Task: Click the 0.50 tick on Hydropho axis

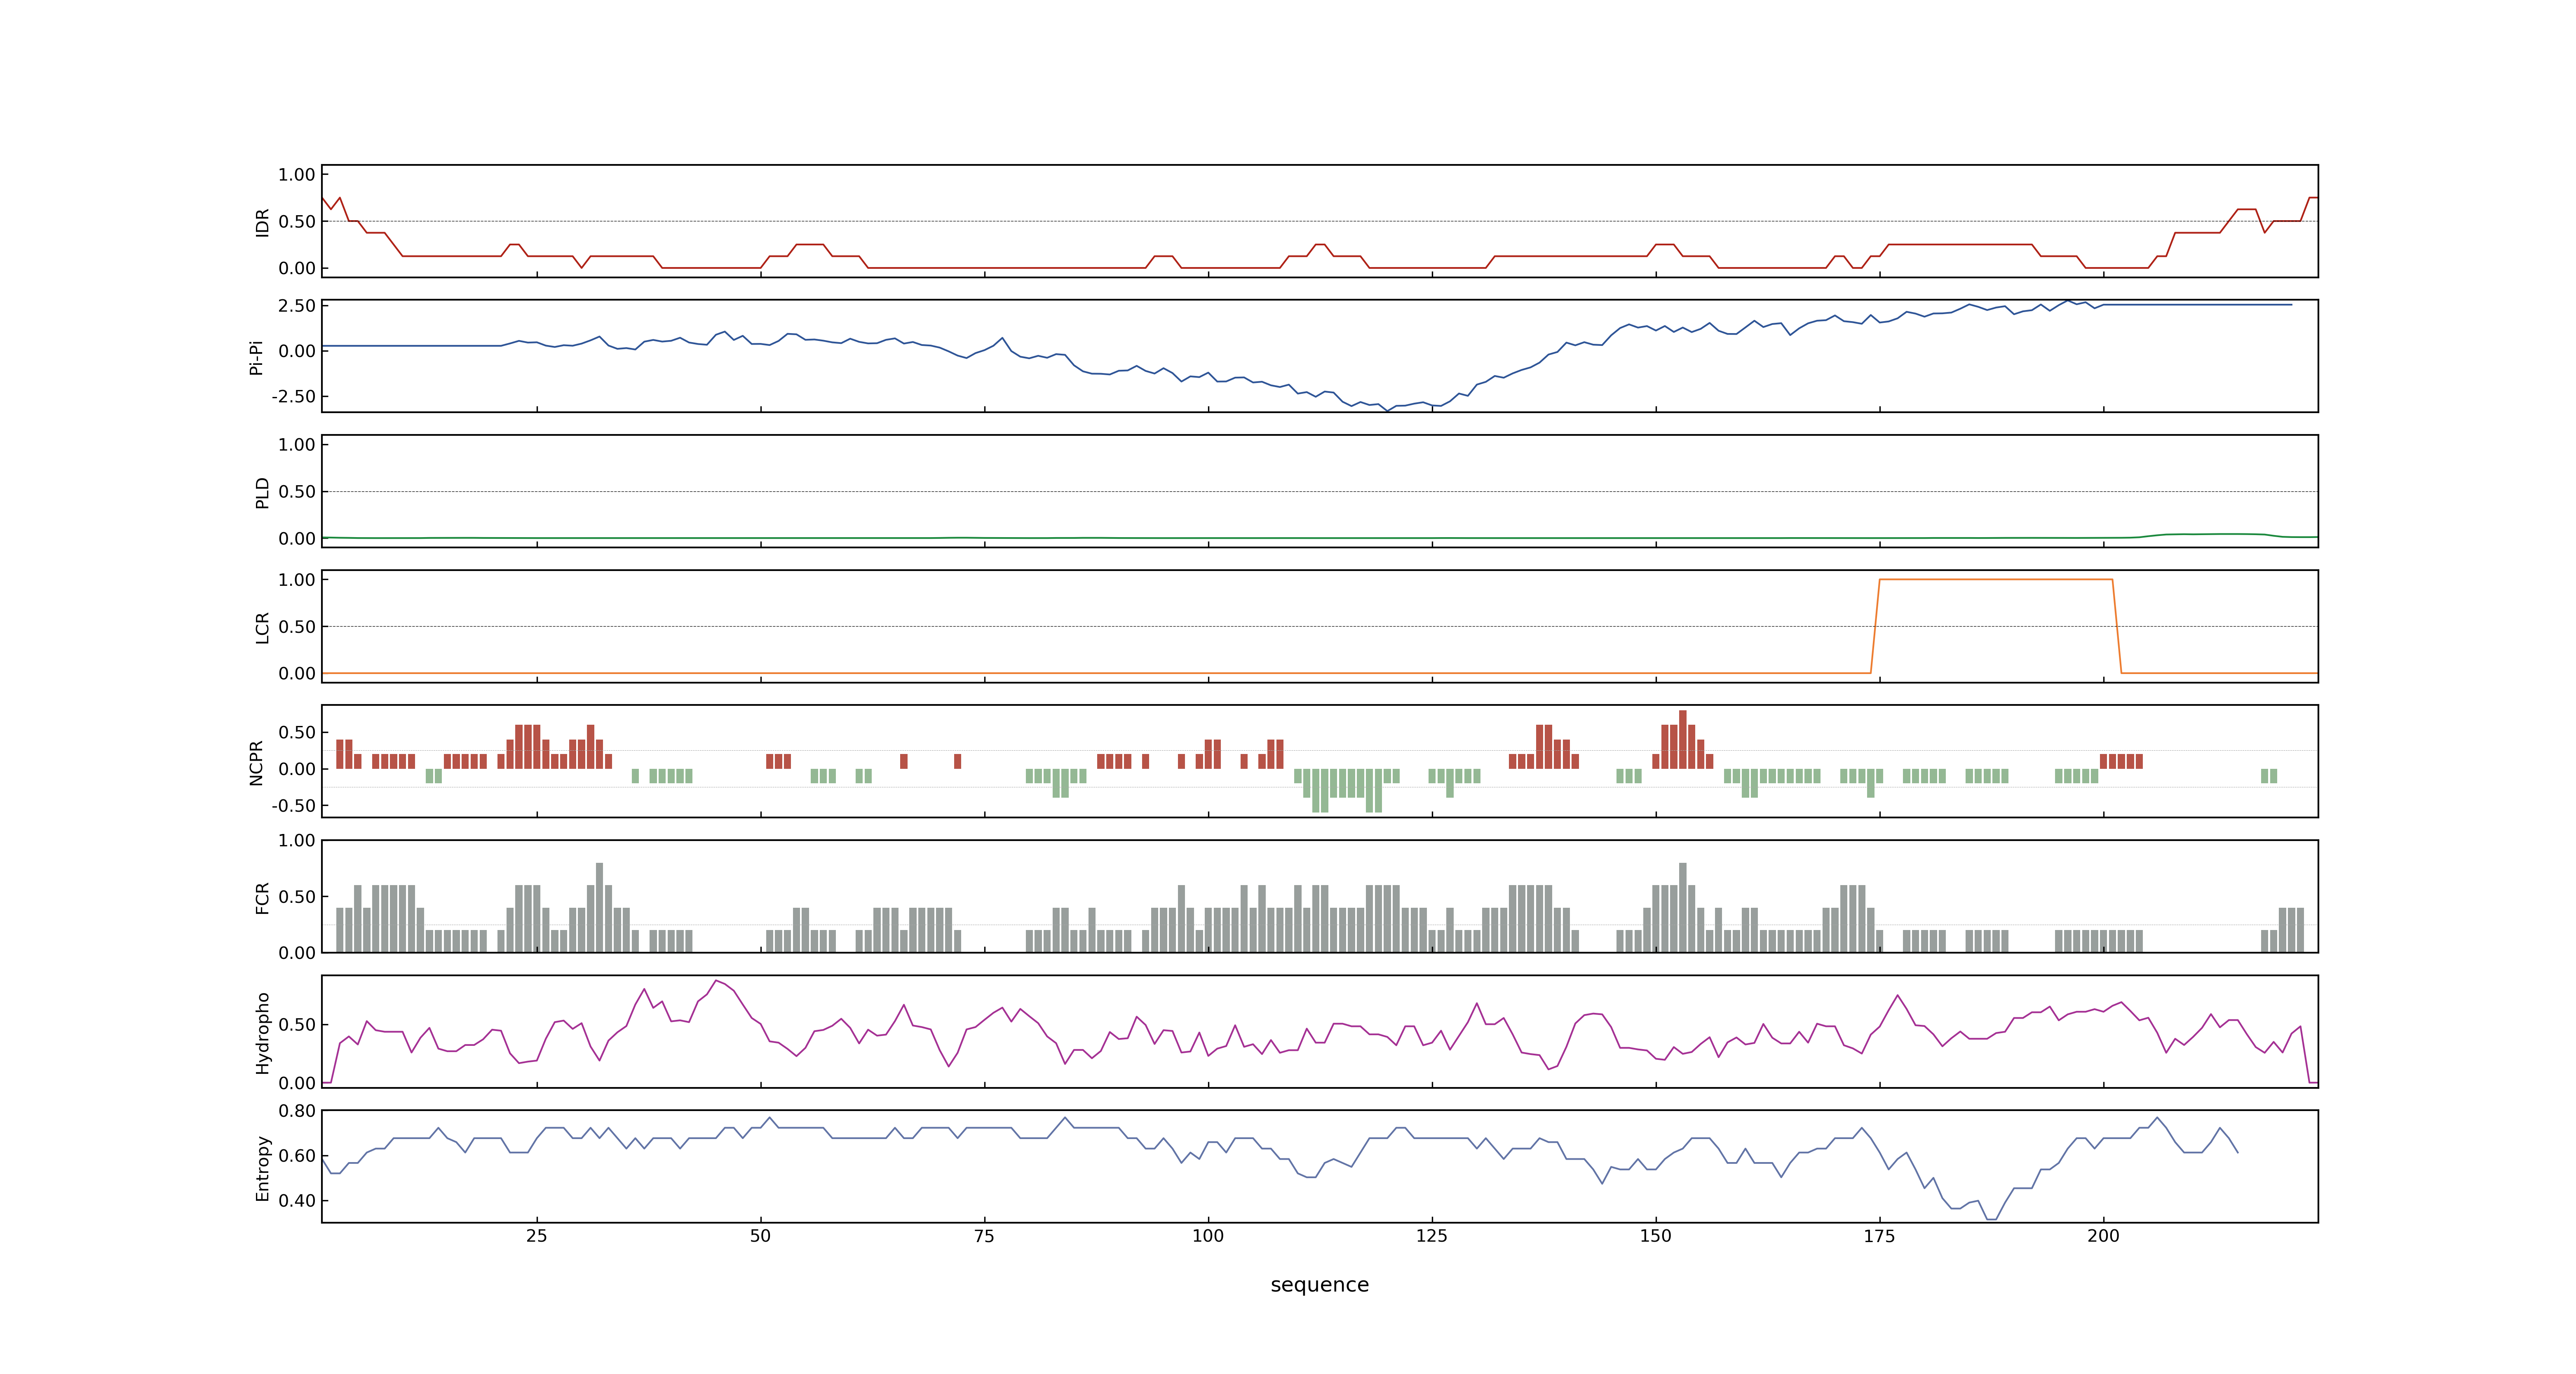Action: (297, 1025)
